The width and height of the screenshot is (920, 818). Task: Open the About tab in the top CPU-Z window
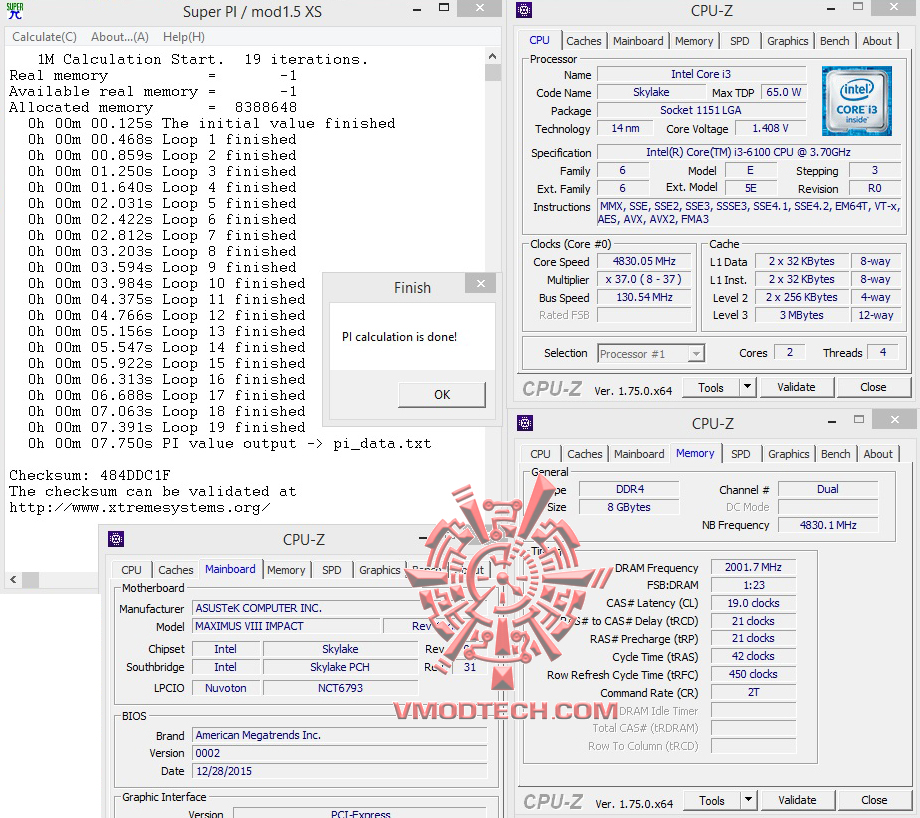point(877,41)
